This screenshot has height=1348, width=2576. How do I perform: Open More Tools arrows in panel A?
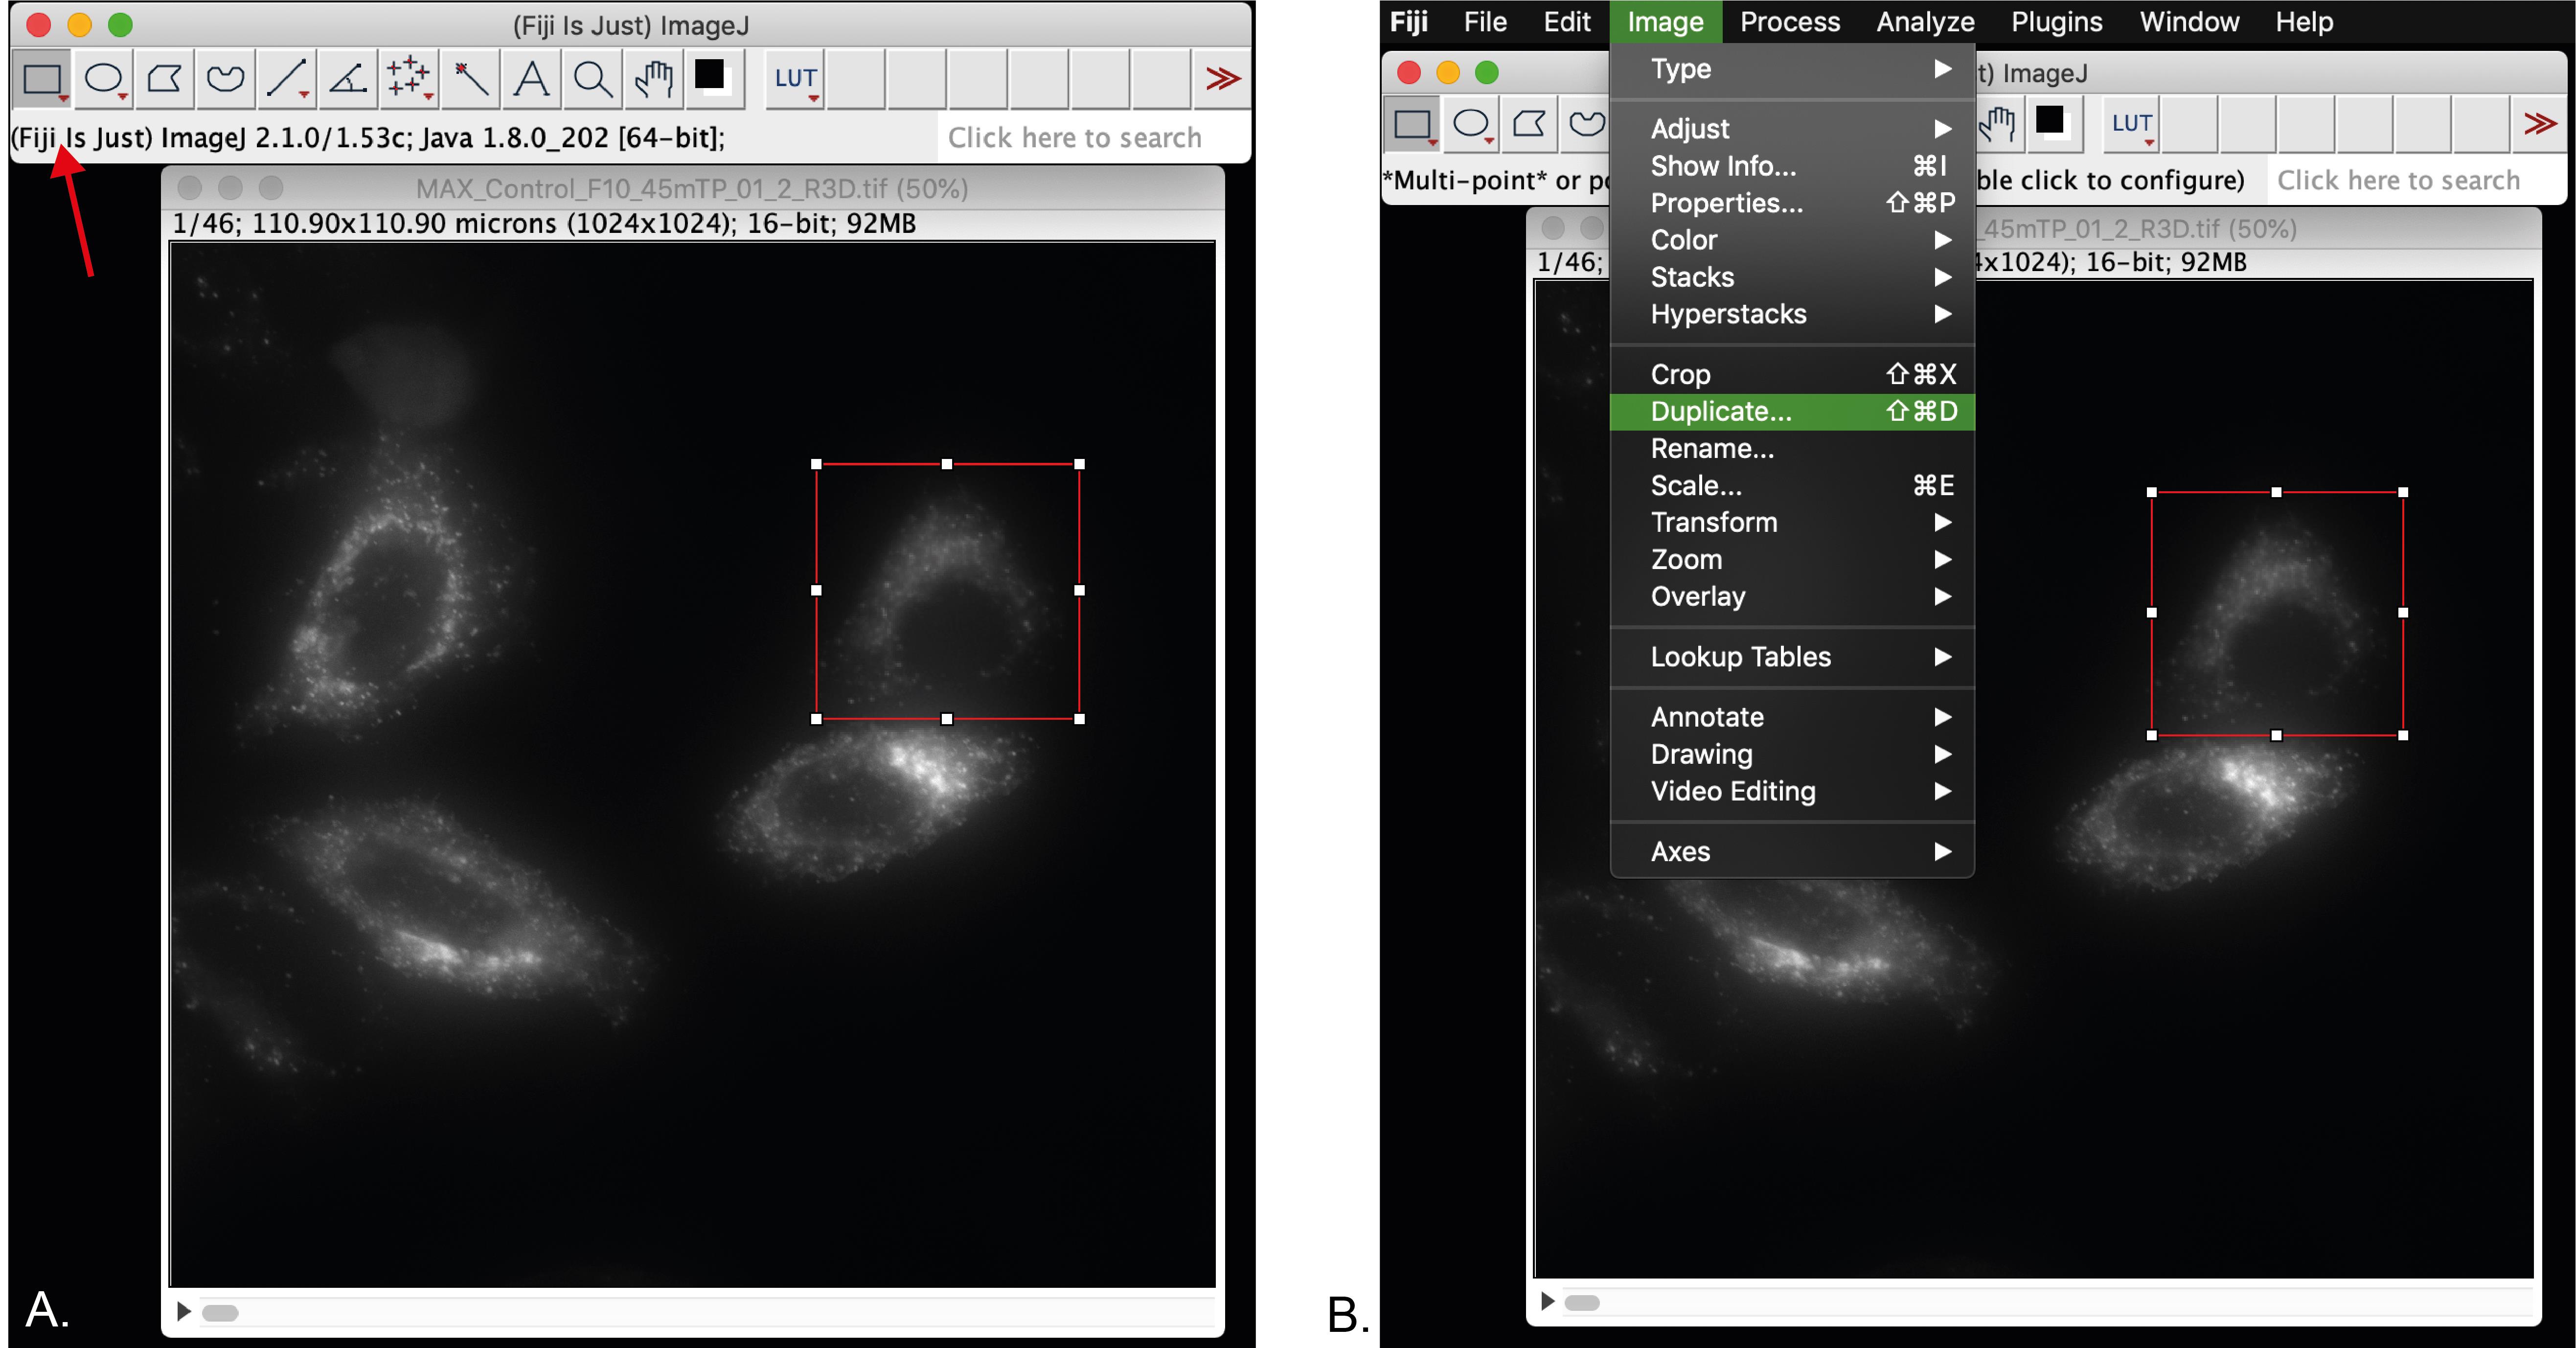point(1222,79)
